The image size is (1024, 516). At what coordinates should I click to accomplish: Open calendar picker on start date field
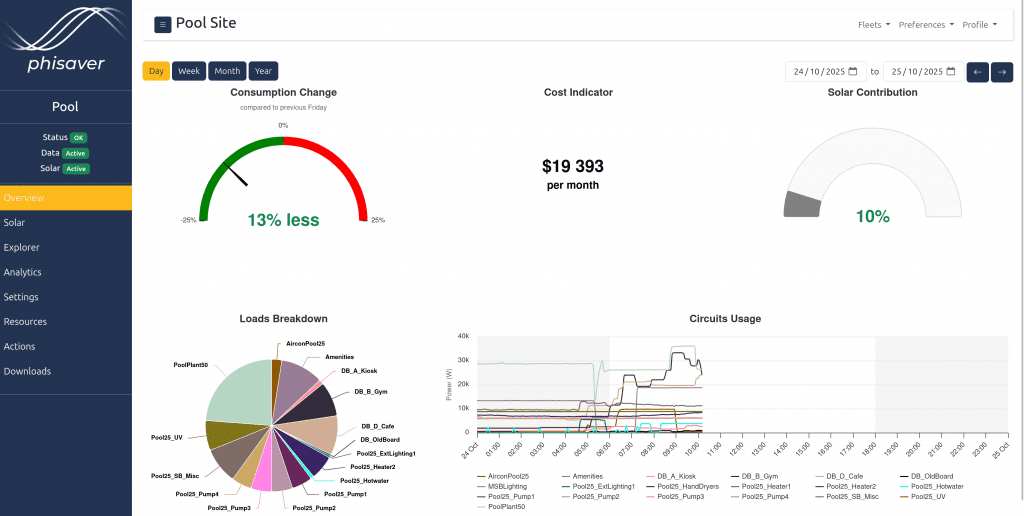[853, 72]
